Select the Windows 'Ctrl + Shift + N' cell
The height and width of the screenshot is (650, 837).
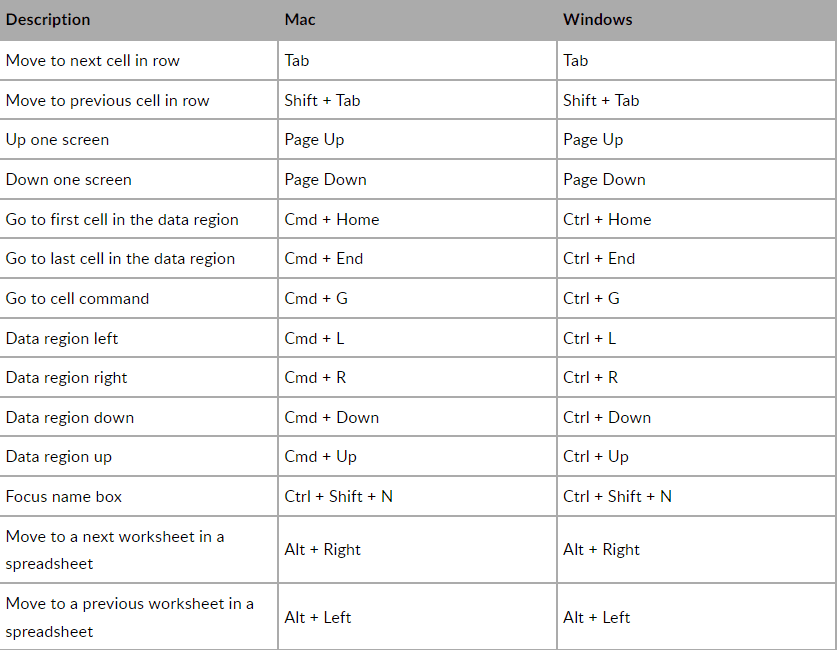pyautogui.click(x=617, y=496)
